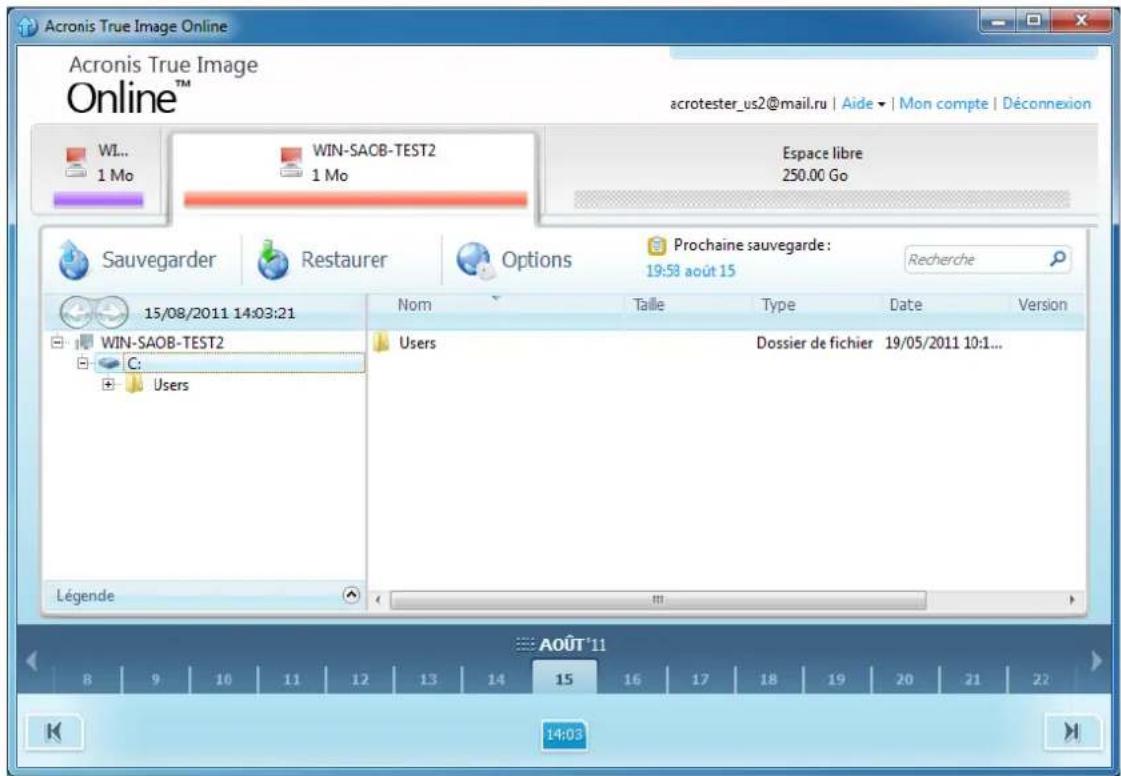Select day 9 on the timeline
This screenshot has height=776, width=1121.
155,679
